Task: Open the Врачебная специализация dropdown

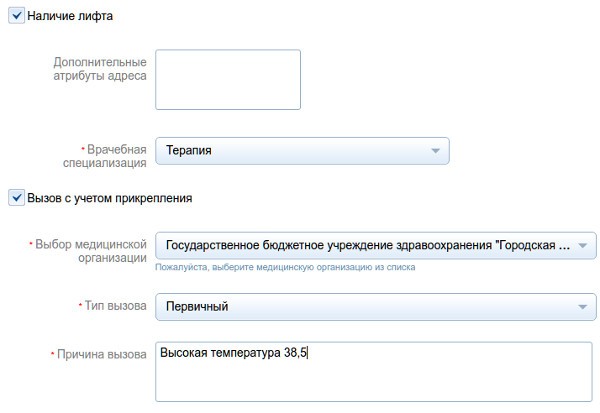Action: pos(302,151)
